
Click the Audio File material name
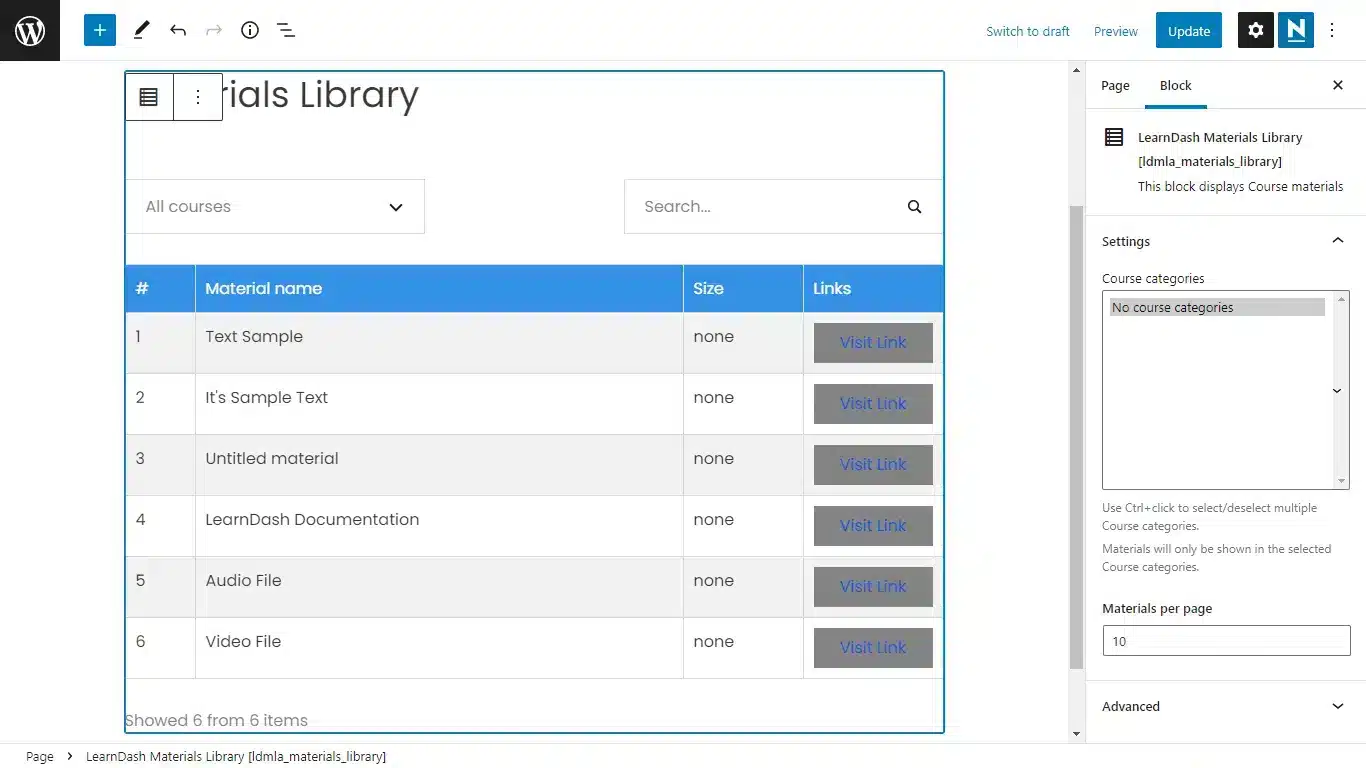(x=243, y=581)
